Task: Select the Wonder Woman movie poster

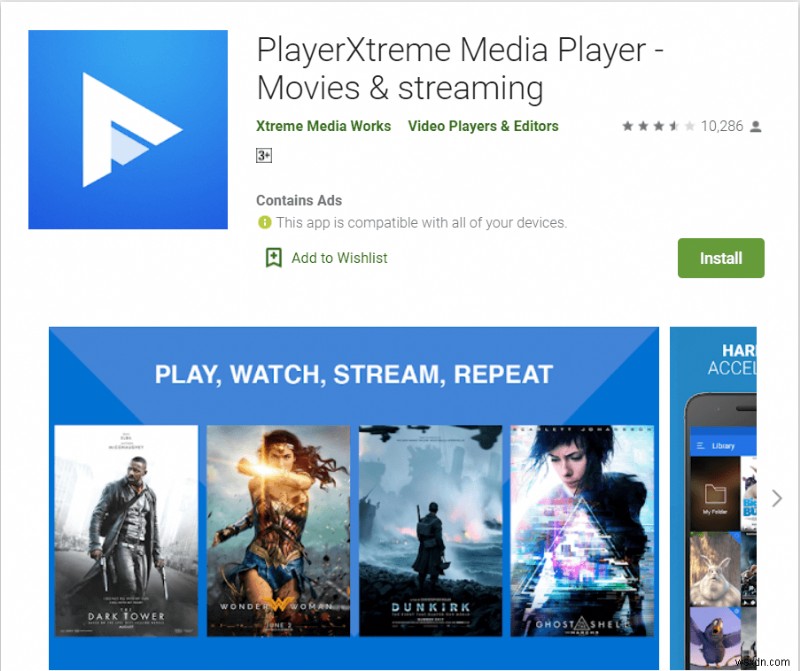Action: tap(279, 531)
